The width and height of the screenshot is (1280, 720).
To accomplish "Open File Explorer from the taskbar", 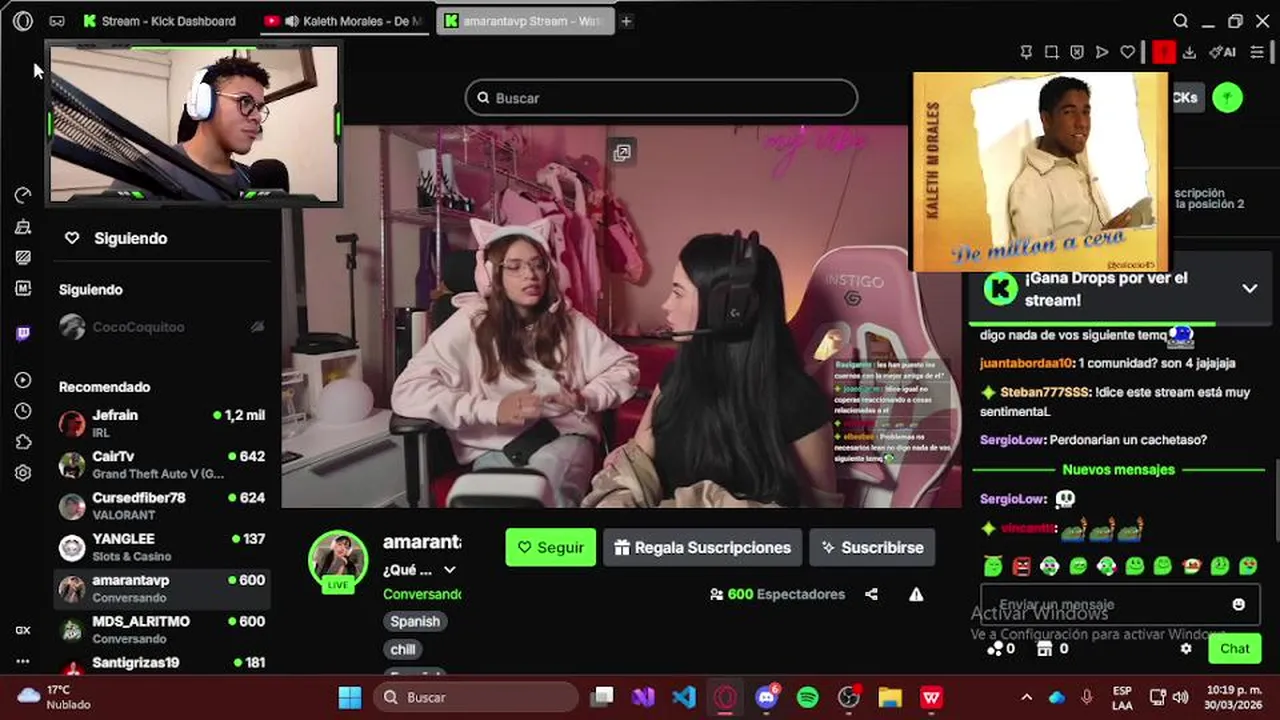I will tap(890, 697).
